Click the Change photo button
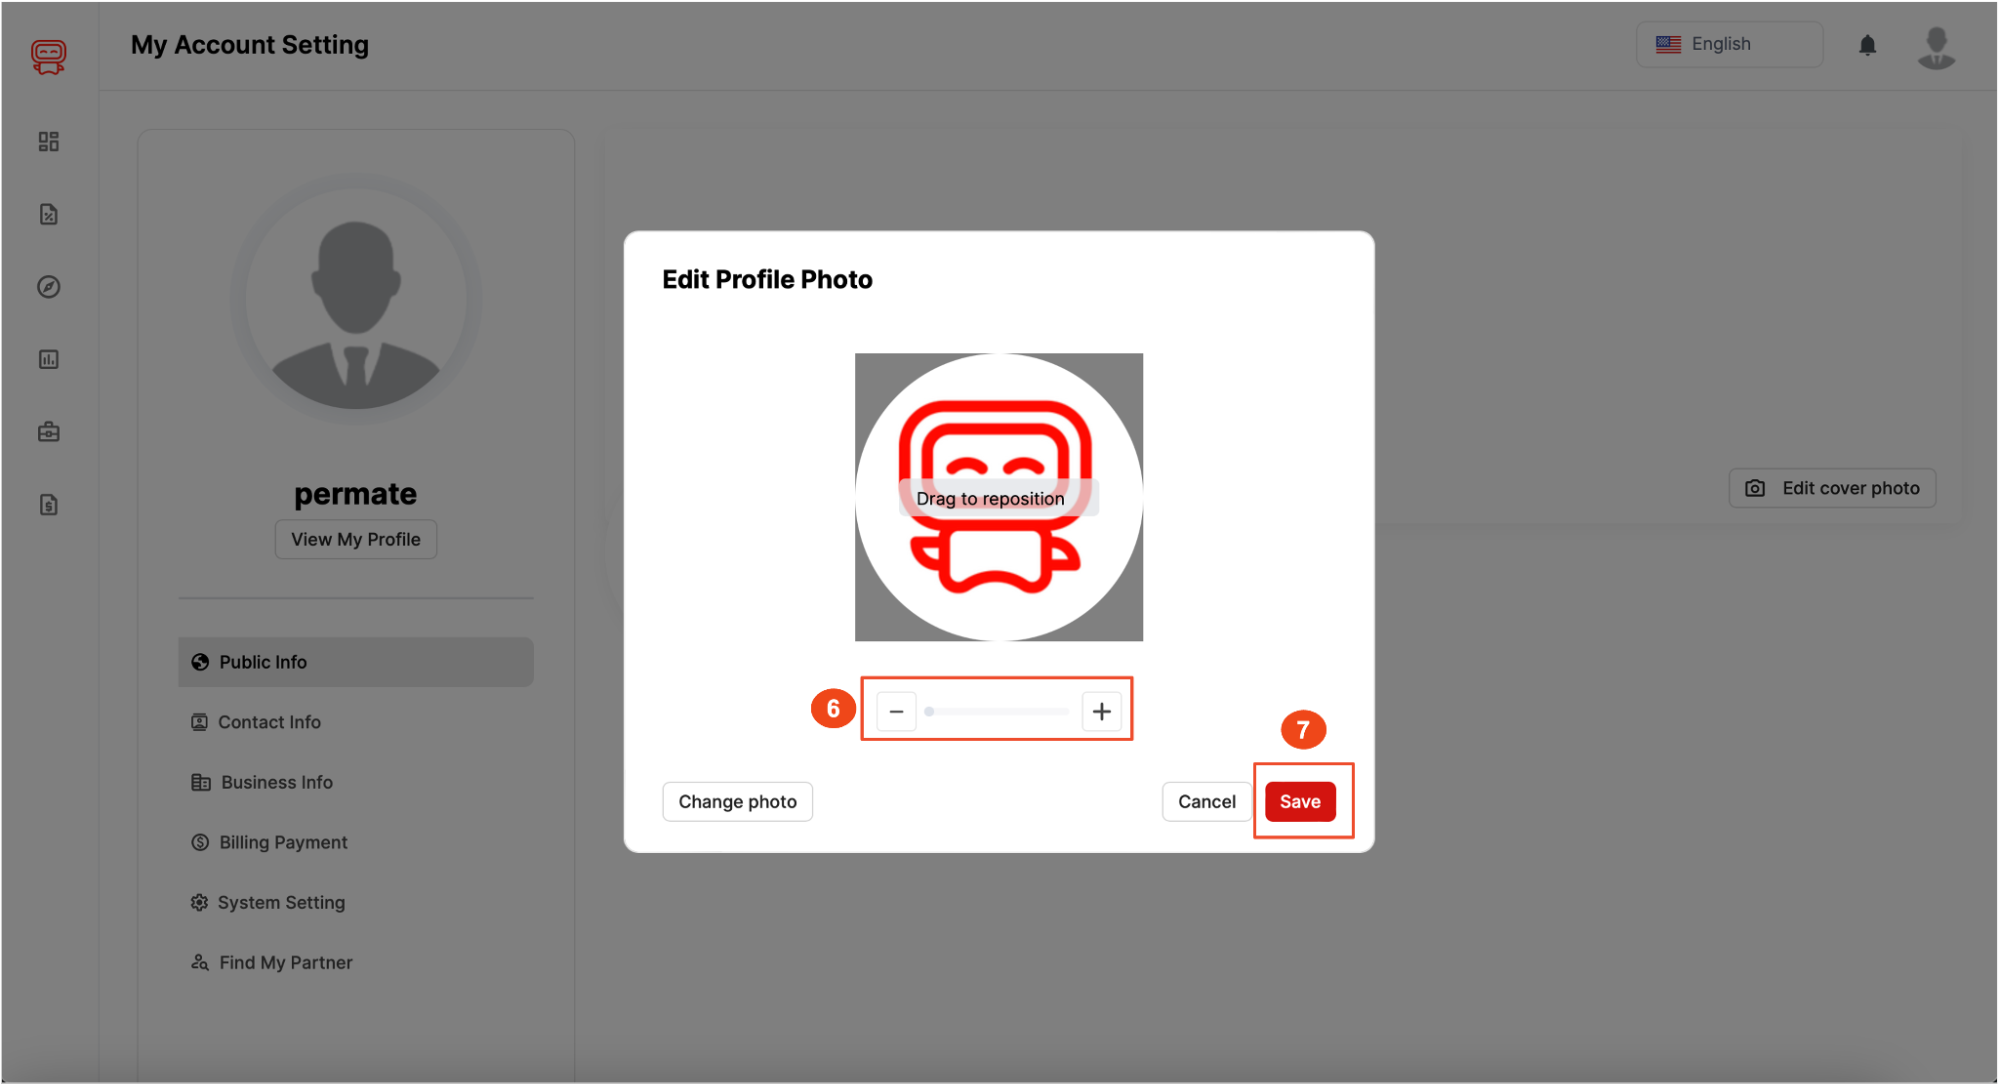Viewport: 1999px width, 1085px height. tap(737, 801)
